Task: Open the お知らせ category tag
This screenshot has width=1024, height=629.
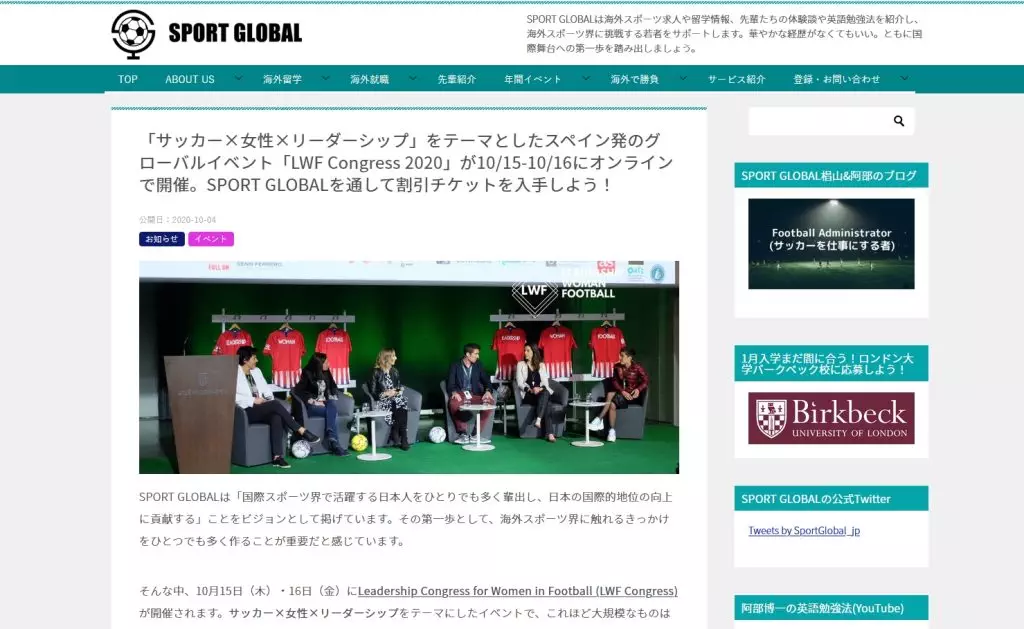Action: coord(161,239)
